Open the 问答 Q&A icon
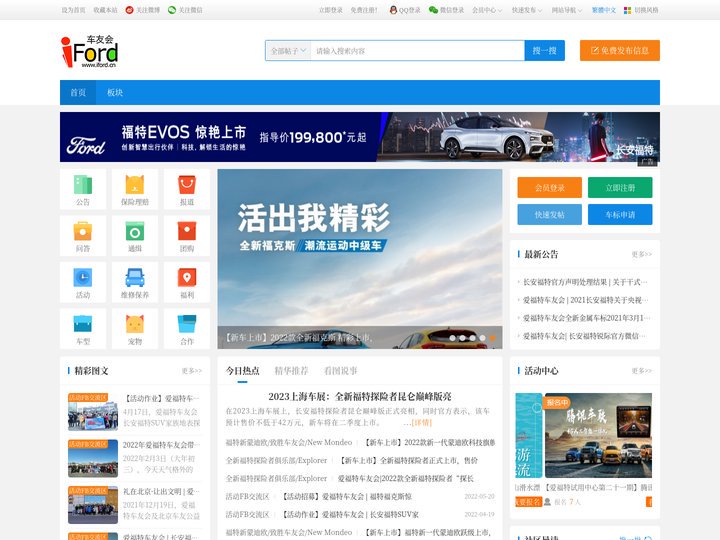Screen dimensions: 720x540 (83, 231)
